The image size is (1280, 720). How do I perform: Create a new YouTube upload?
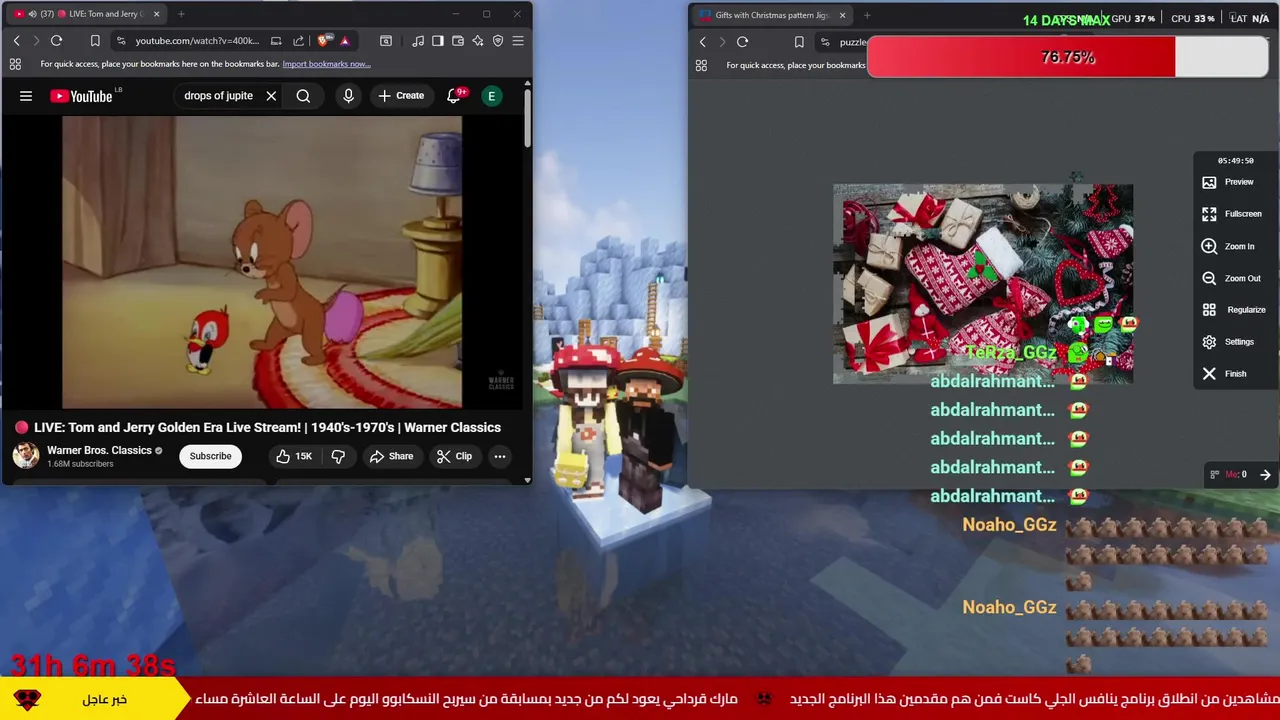click(401, 96)
